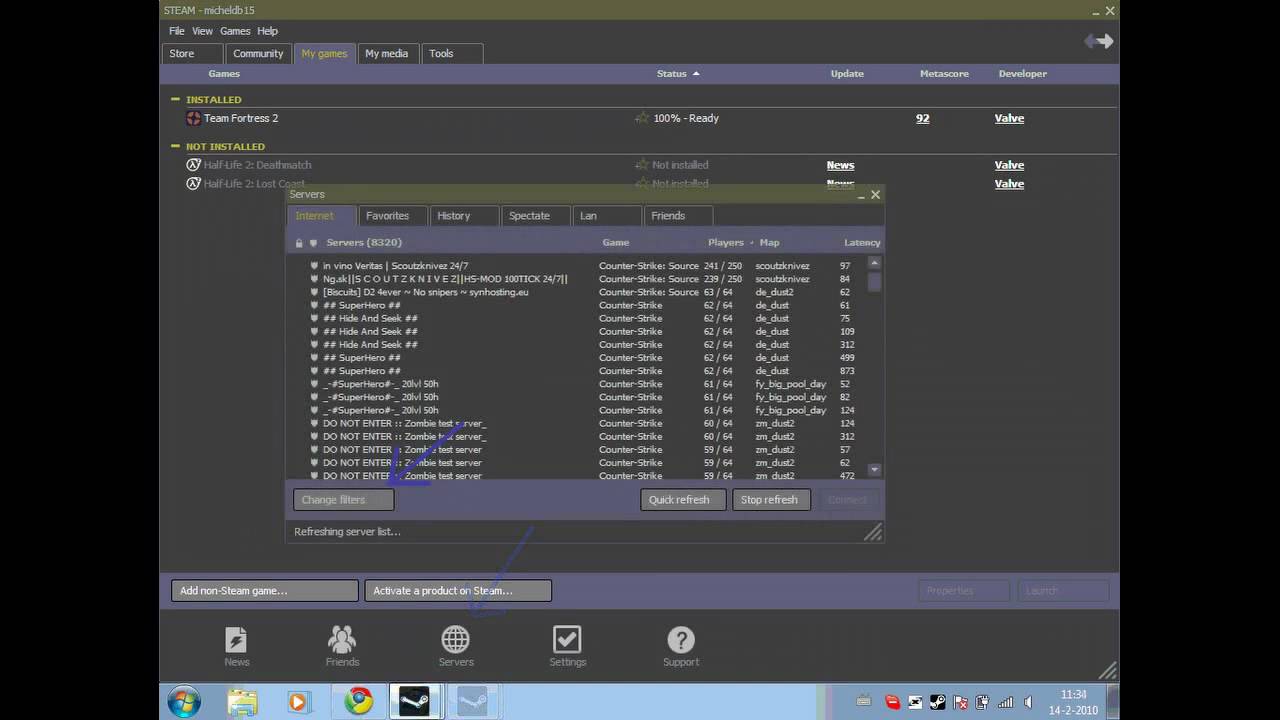Open the Help menu
The image size is (1280, 720).
click(267, 31)
